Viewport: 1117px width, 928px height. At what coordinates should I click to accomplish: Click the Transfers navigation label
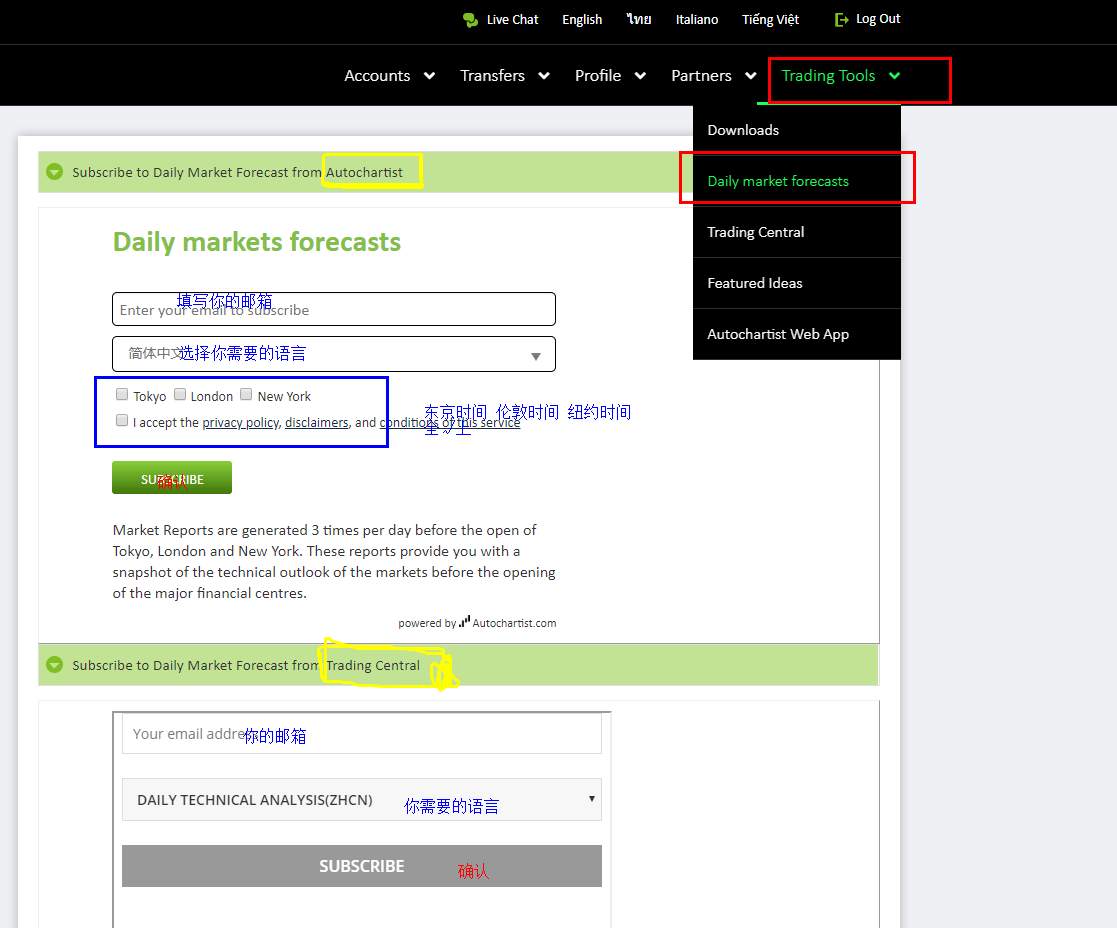[x=492, y=75]
